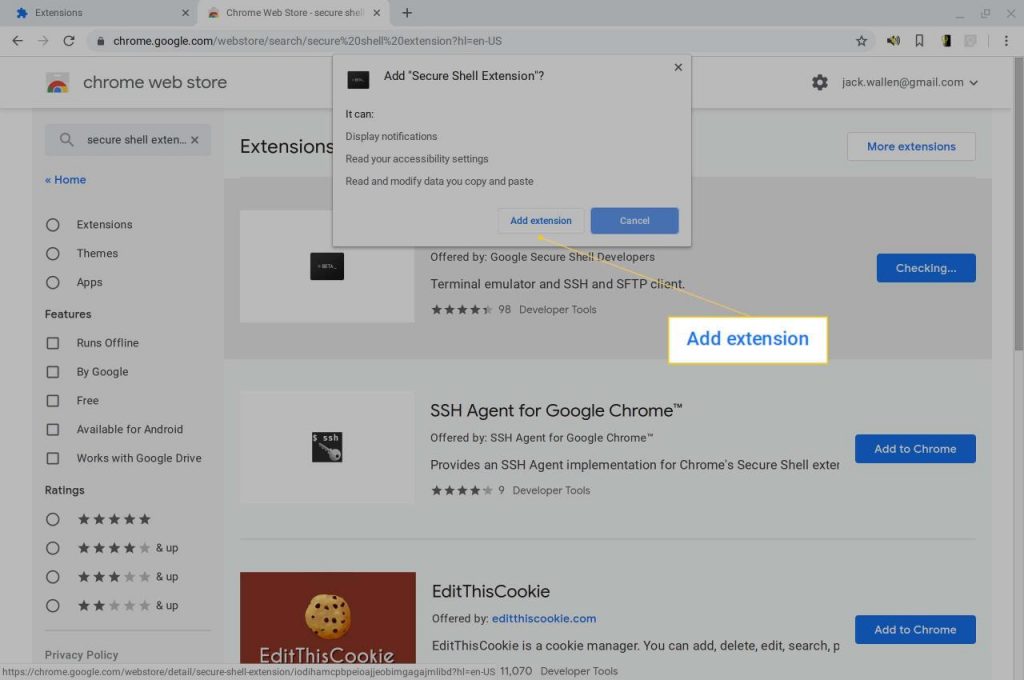Screen dimensions: 1024x680
Task: Click the 'Terminal emulator and SSH and SFTP client' description
Action: 557,284
